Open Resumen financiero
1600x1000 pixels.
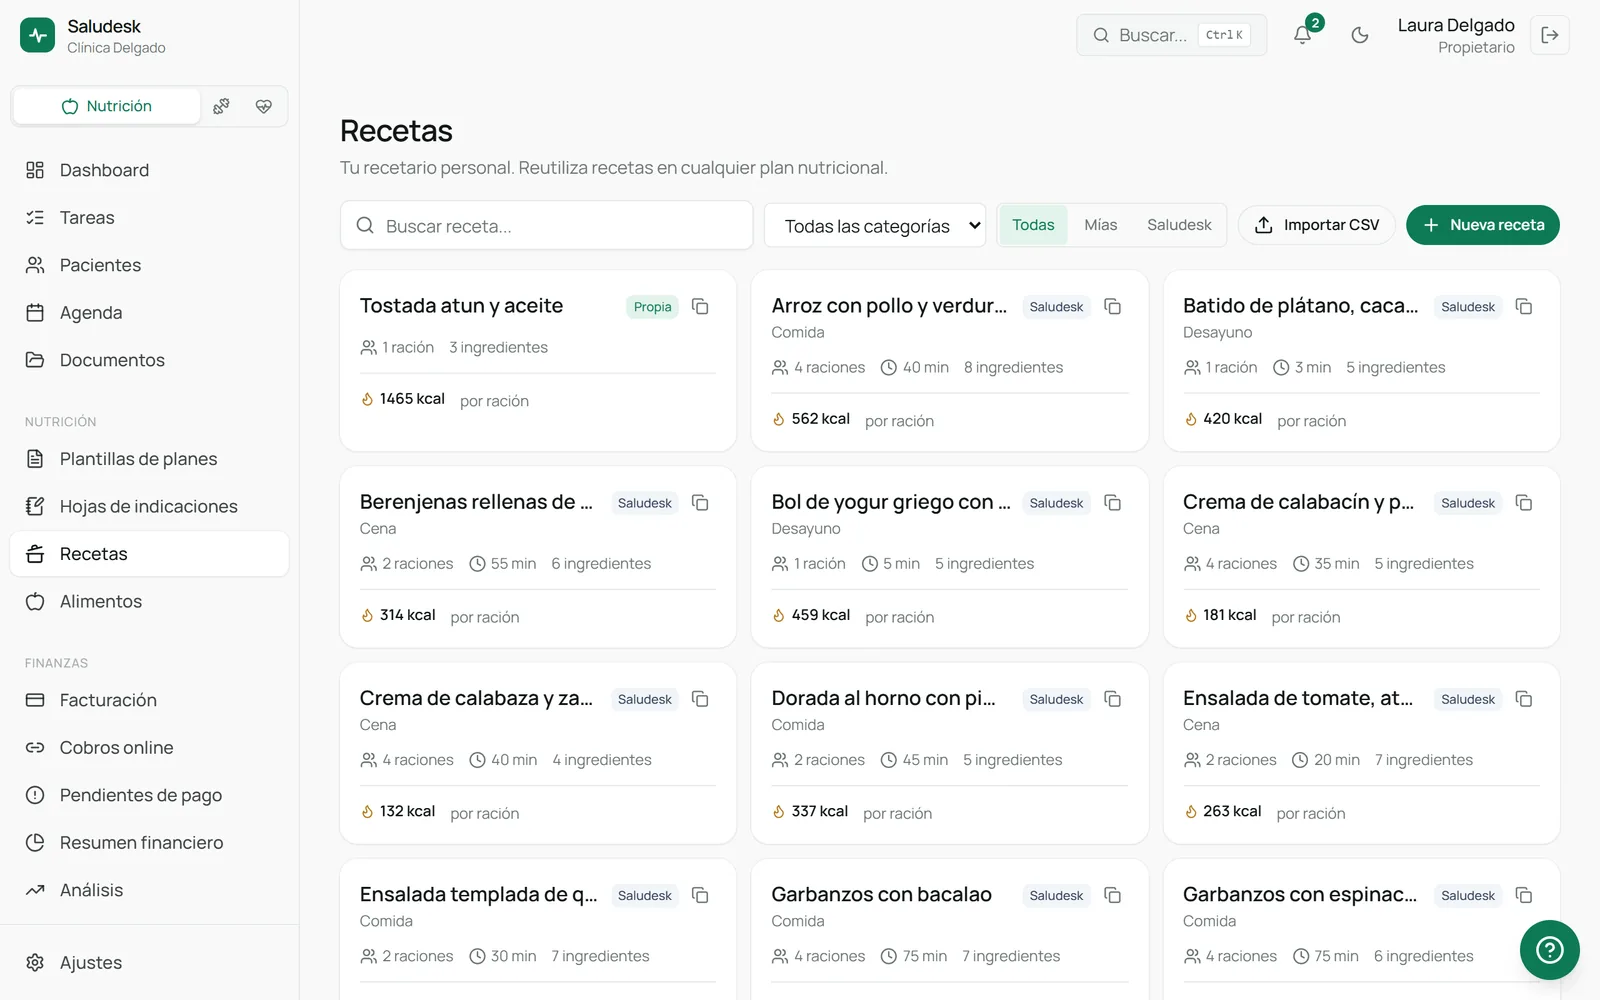tap(149, 842)
